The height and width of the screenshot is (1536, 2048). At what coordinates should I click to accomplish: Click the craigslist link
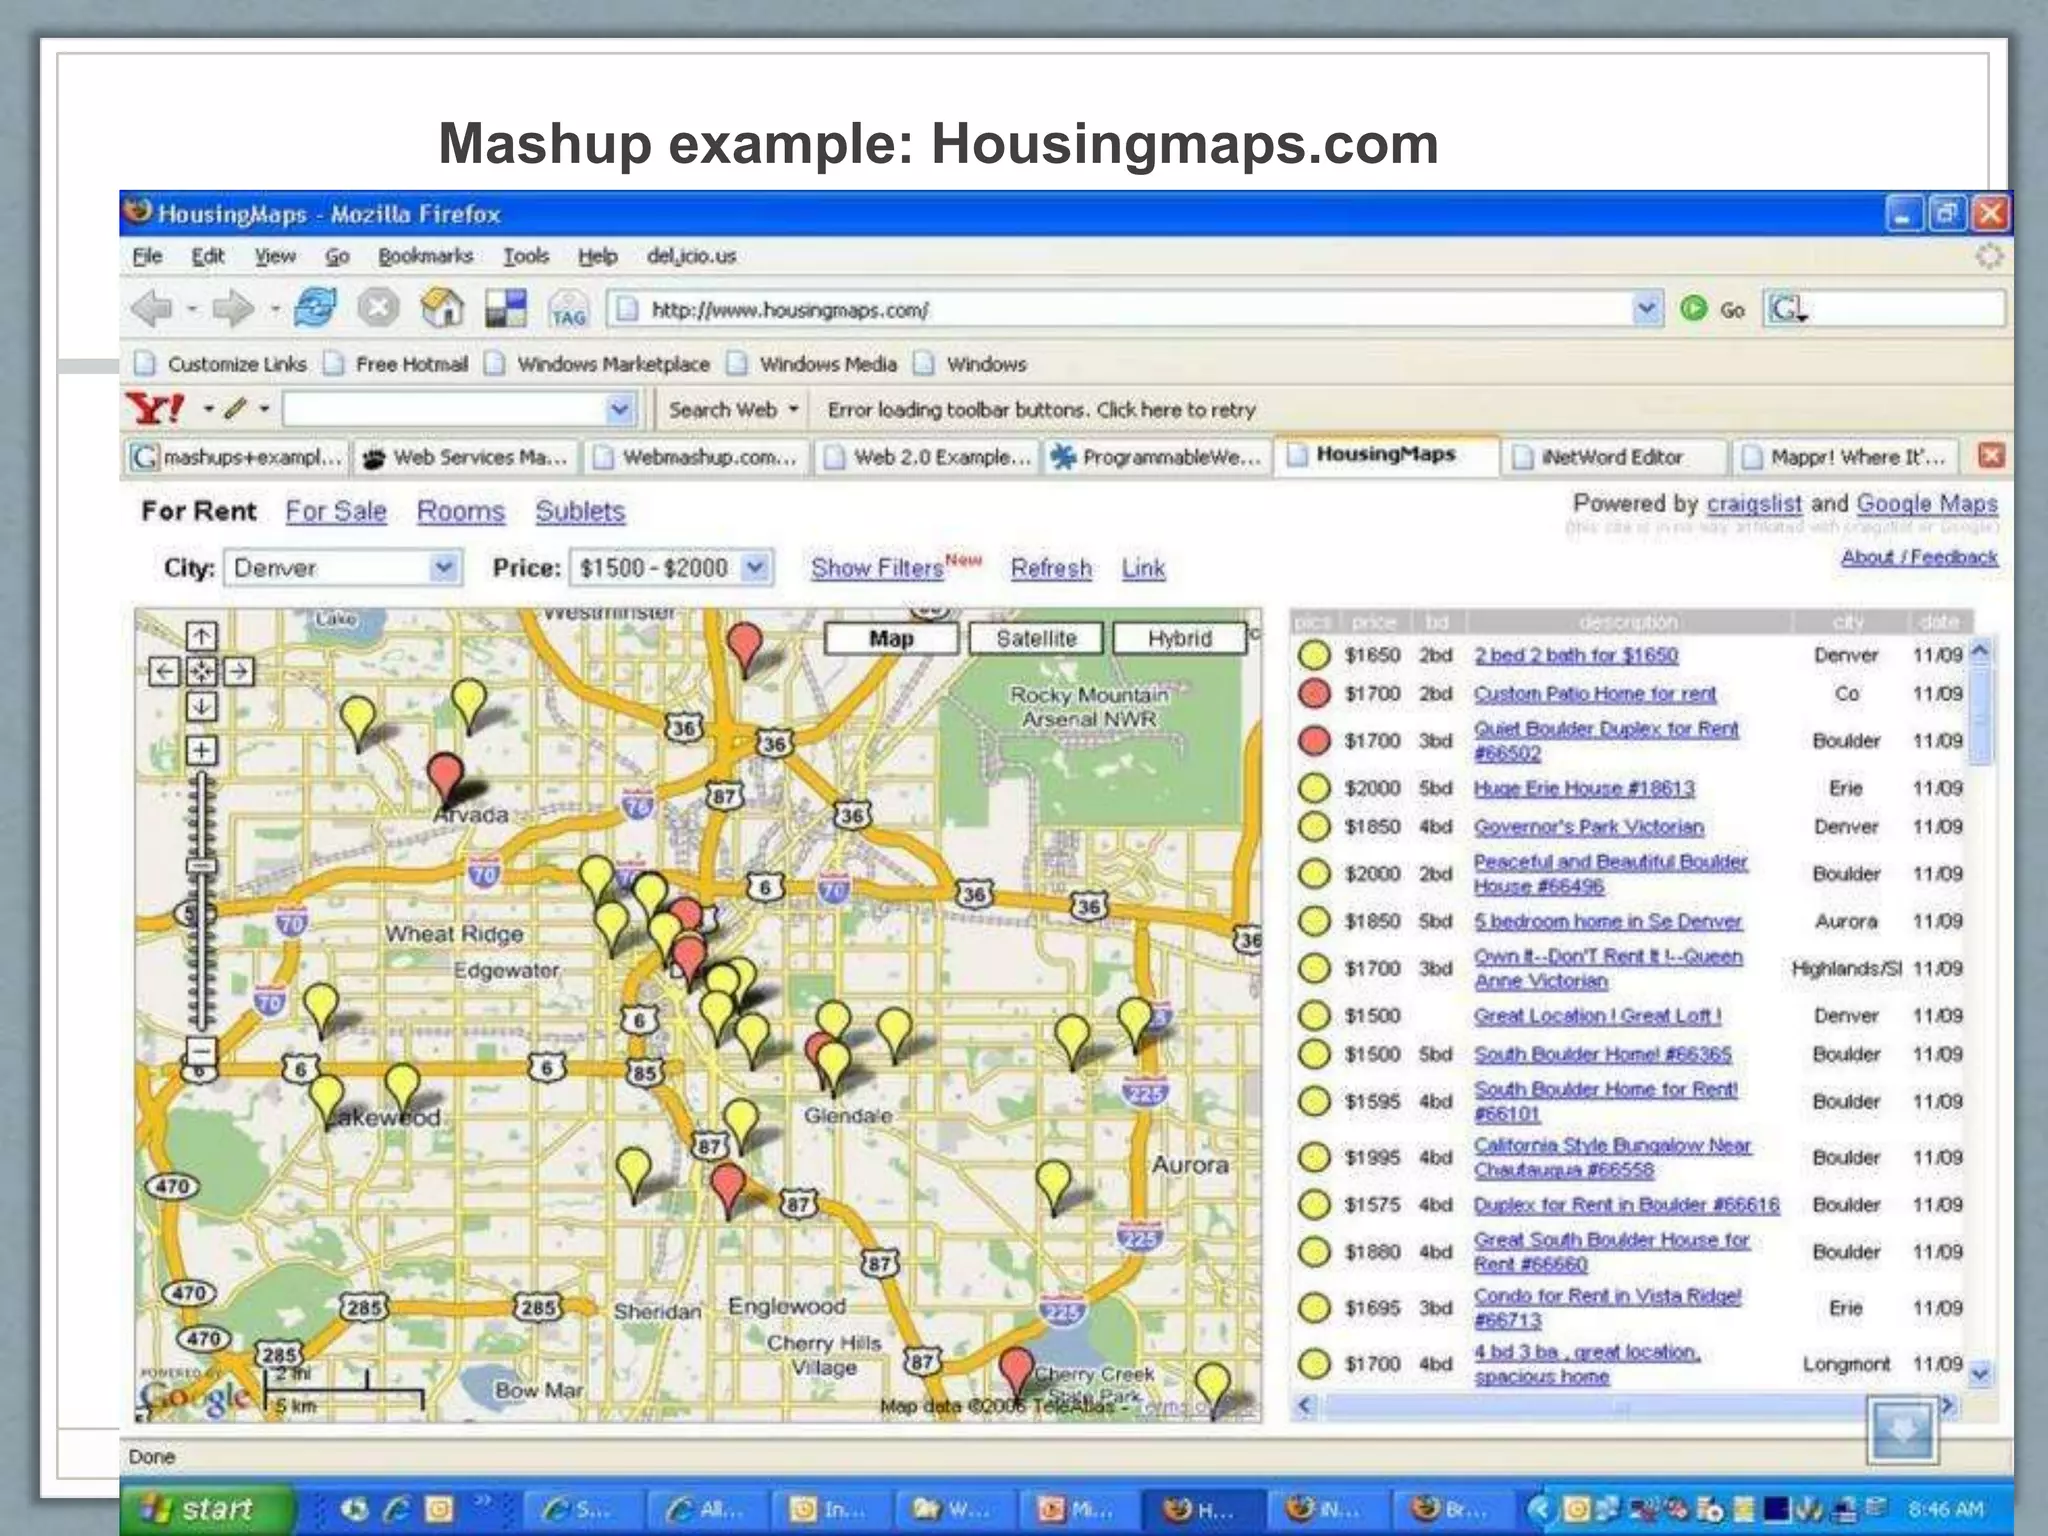point(1754,503)
